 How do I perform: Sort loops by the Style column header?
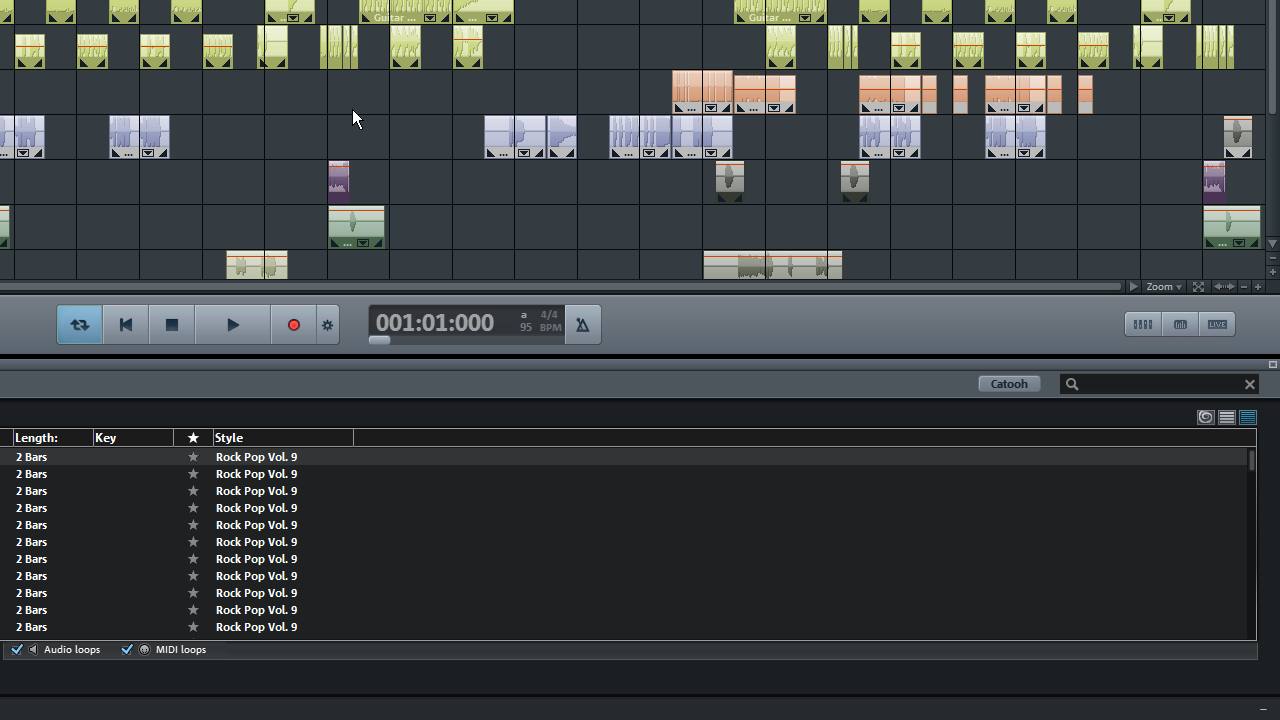229,438
